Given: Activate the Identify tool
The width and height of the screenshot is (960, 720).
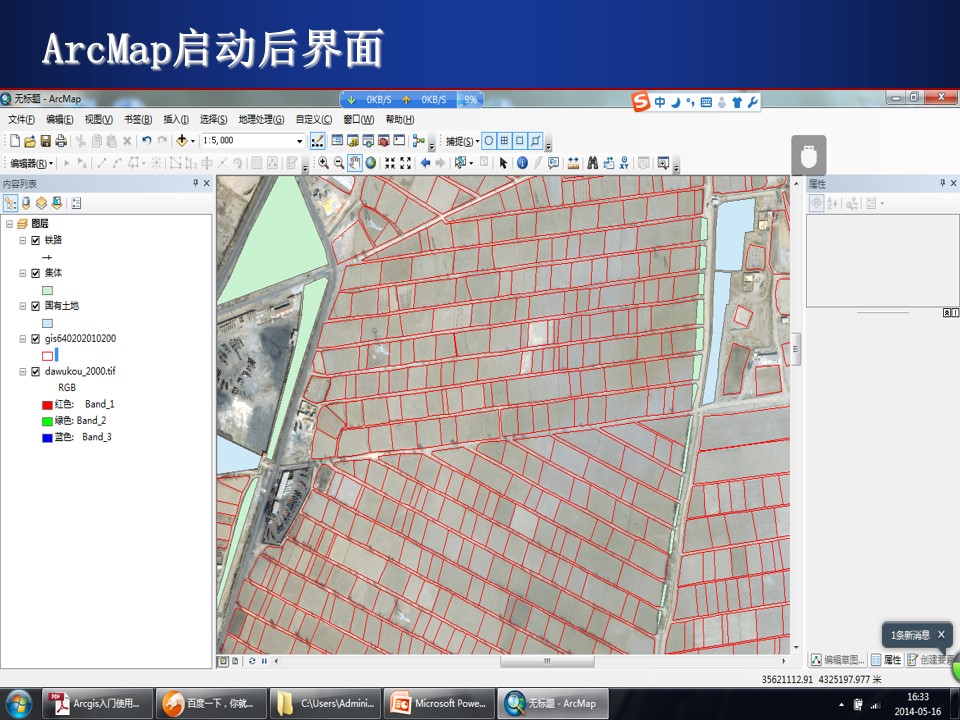Looking at the screenshot, I should (522, 163).
